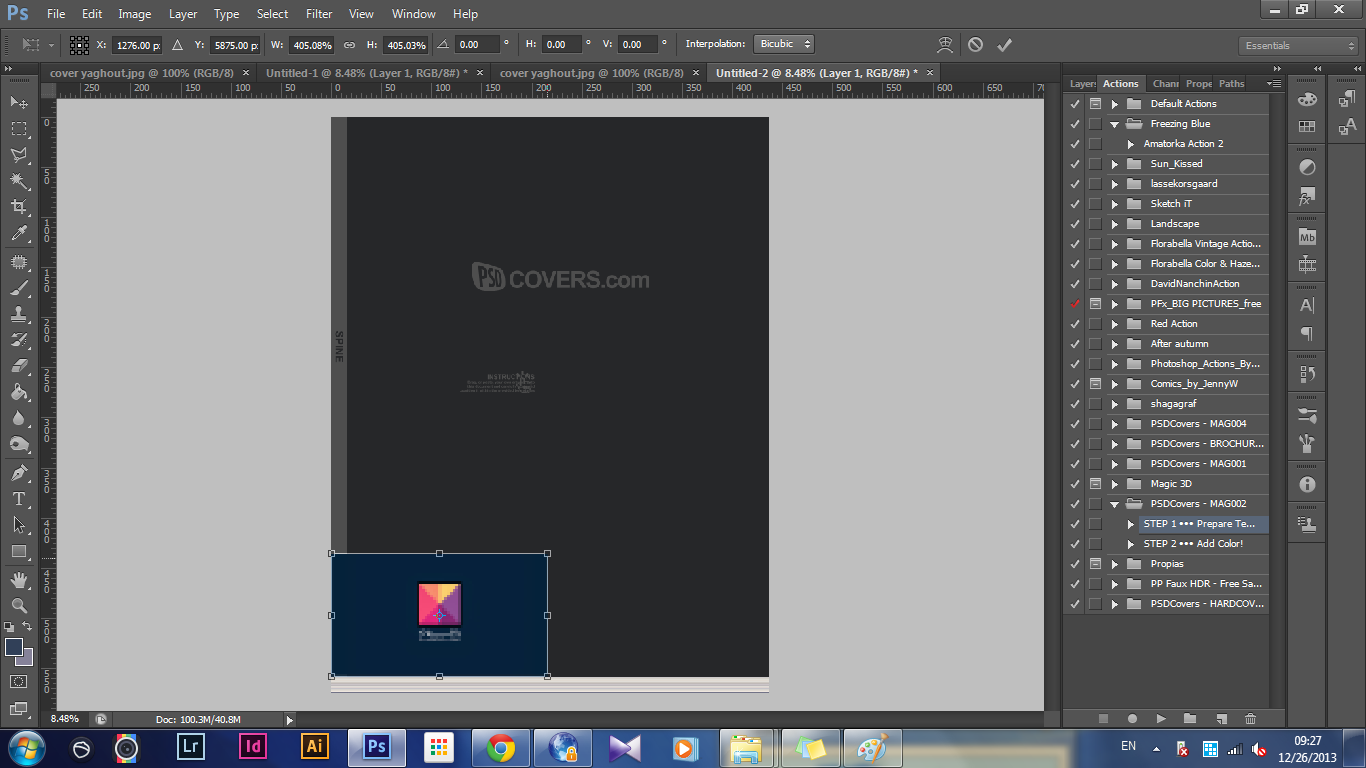Toggle the red checkmark for PFx_BIG PICTURES_free
This screenshot has height=768, width=1366.
pos(1075,304)
